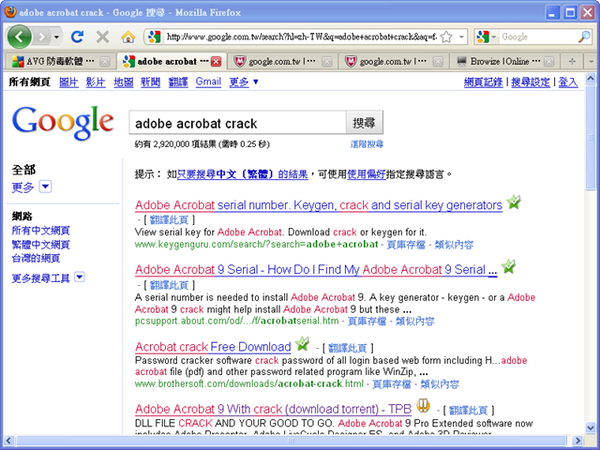Select 台灣的網頁 filter
The image size is (600, 450).
tap(36, 258)
